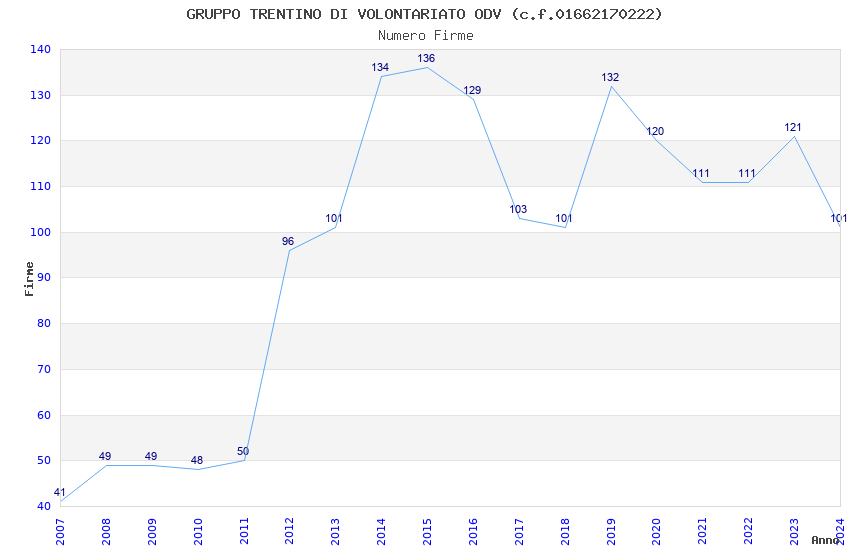Click the 111 data label for year 2022
This screenshot has width=850, height=550.
(x=747, y=174)
